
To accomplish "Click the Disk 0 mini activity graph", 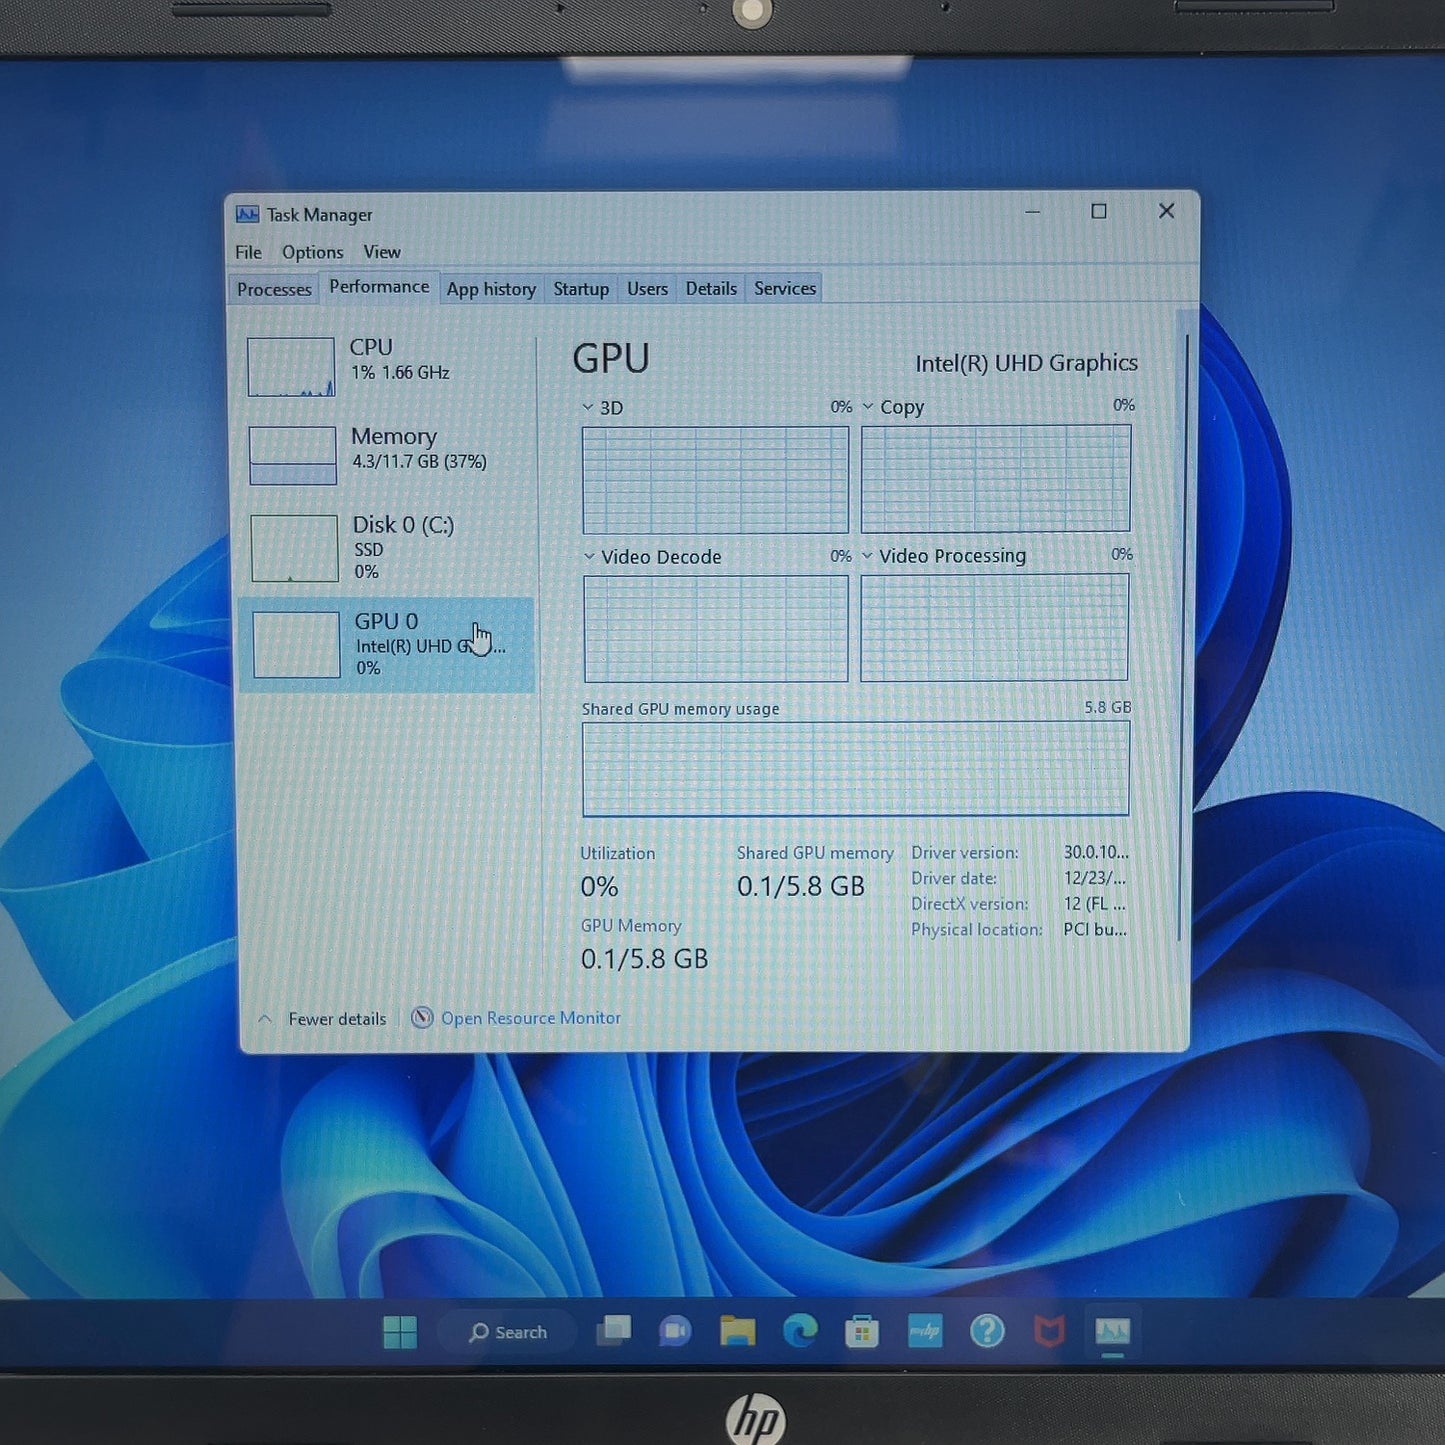I will pos(294,548).
